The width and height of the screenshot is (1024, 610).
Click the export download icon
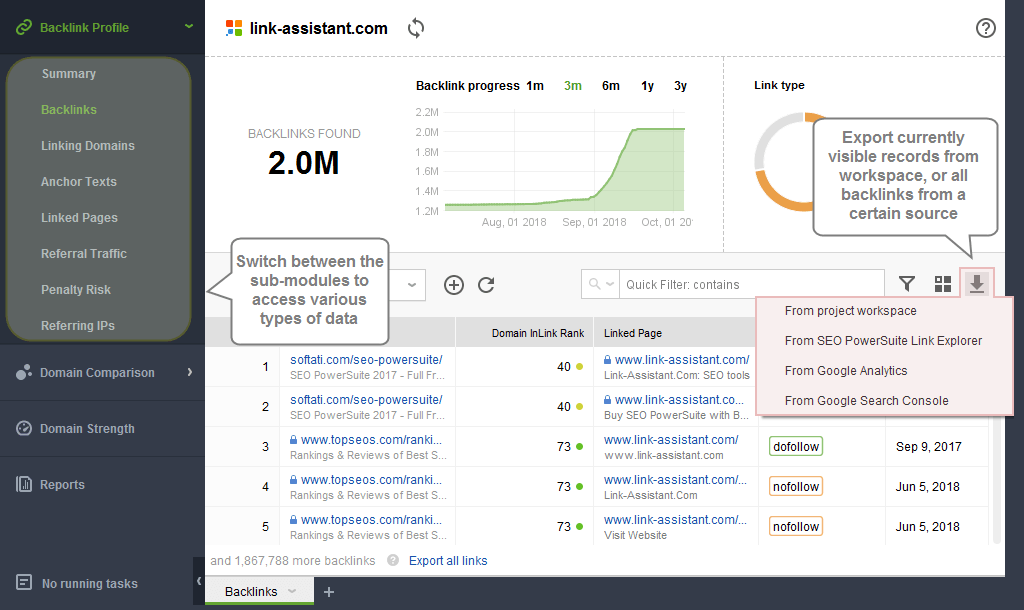pos(976,283)
